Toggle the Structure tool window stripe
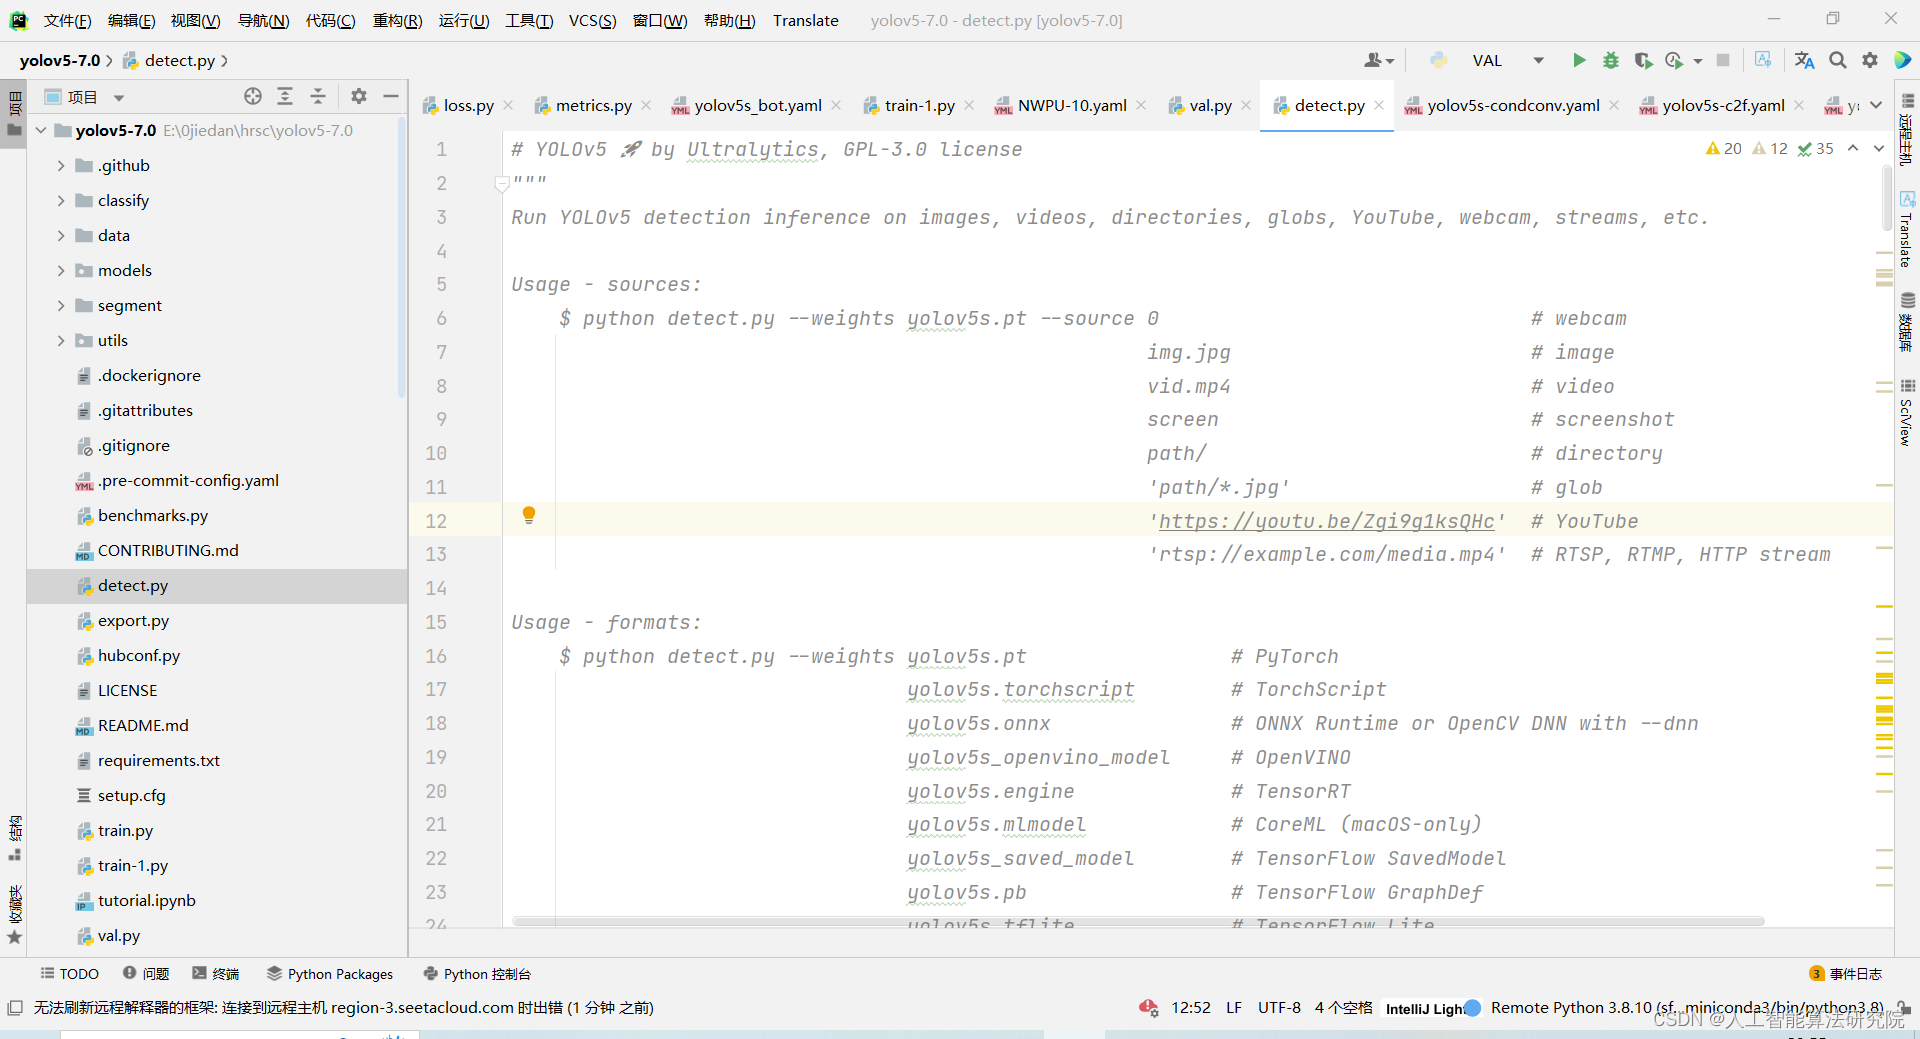 (x=14, y=838)
